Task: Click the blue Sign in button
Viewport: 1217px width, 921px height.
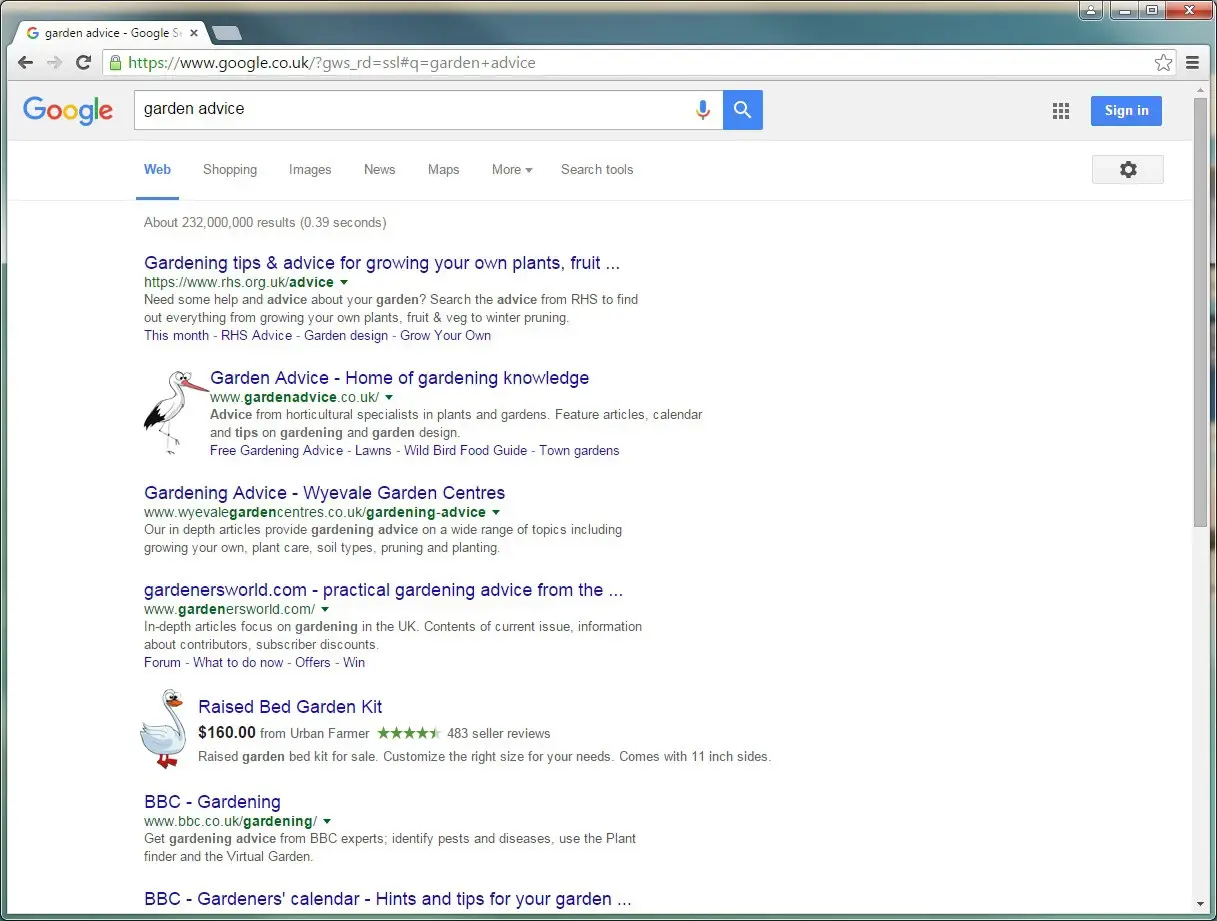Action: point(1126,111)
